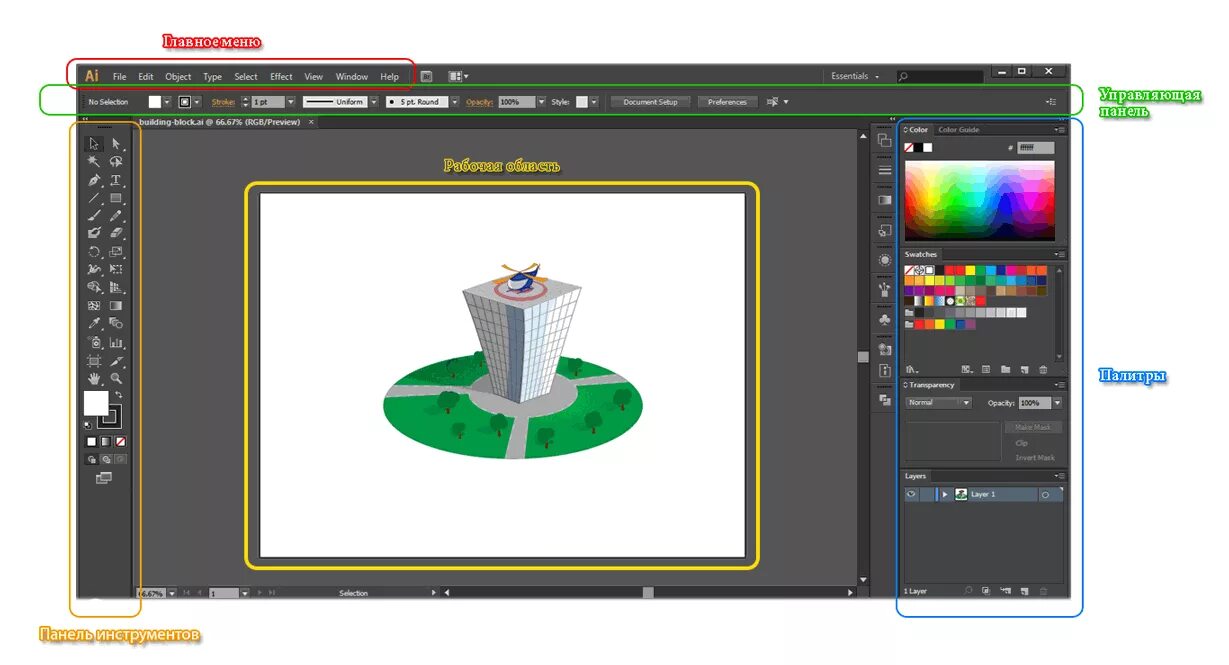
Task: Select the Paintbrush tool
Action: click(94, 216)
